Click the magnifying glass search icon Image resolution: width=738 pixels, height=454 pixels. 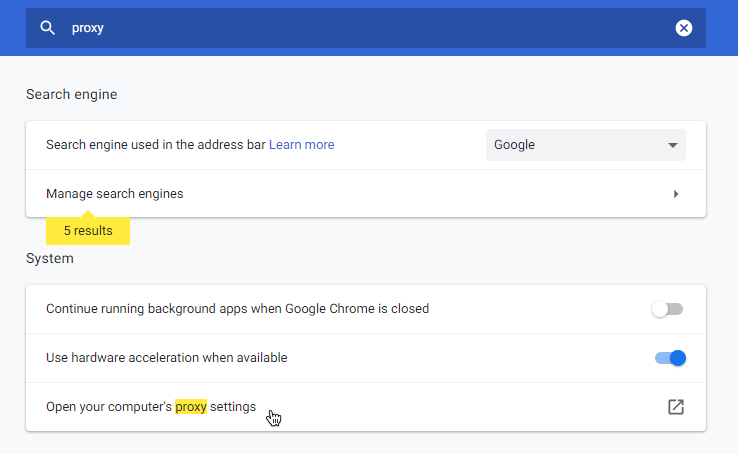[x=47, y=28]
